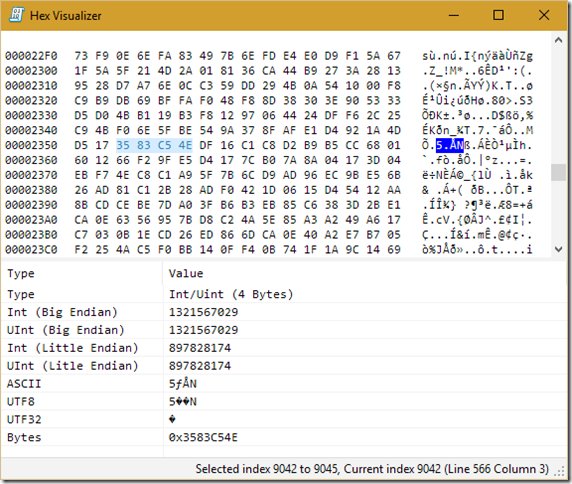Select offset 000023C0 row address
This screenshot has width=572, height=484.
click(x=31, y=249)
